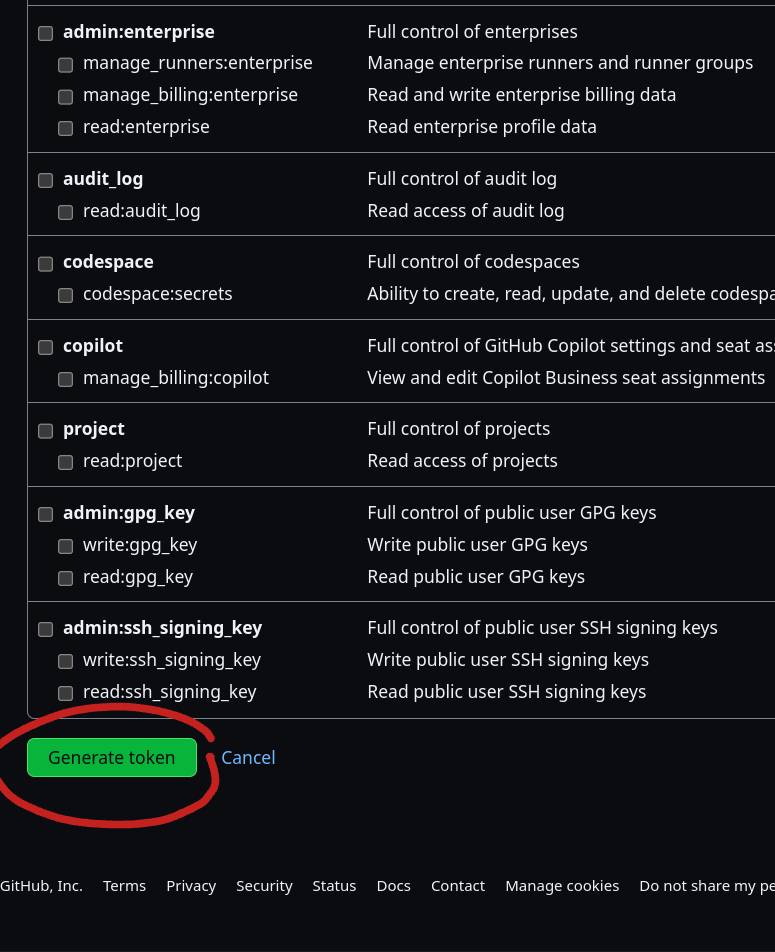Tick the manage_billing:enterprise checkbox
Screen dimensions: 775x952
click(65, 97)
